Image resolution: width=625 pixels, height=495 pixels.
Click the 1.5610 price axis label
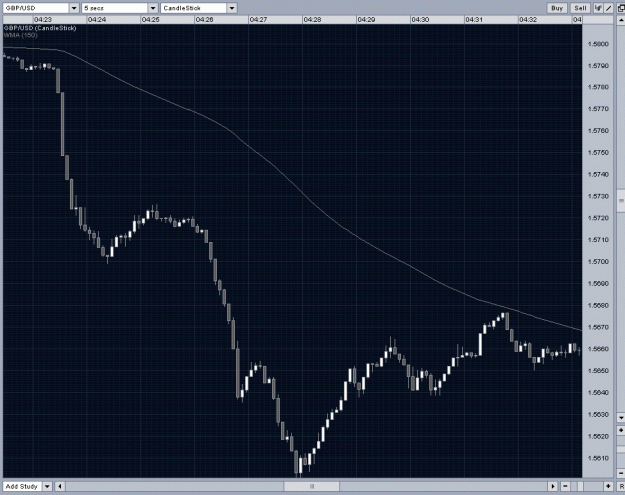[598, 458]
